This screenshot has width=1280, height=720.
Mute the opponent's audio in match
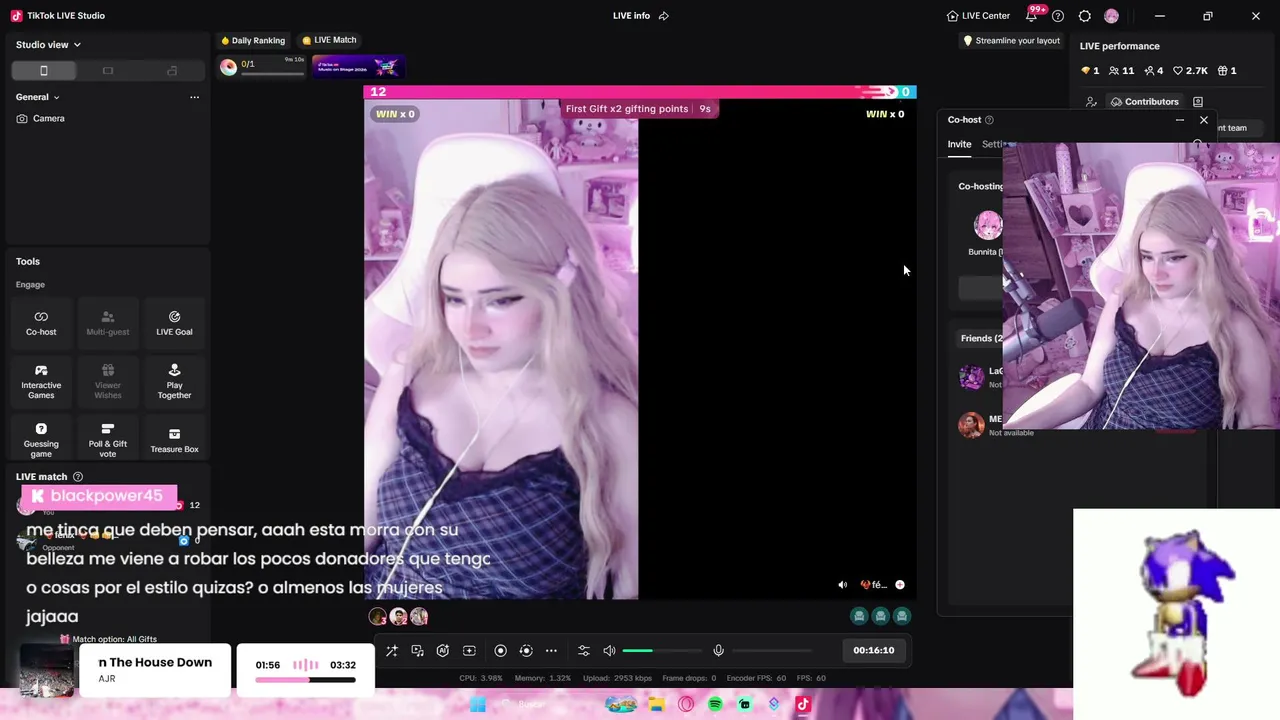pyautogui.click(x=842, y=585)
